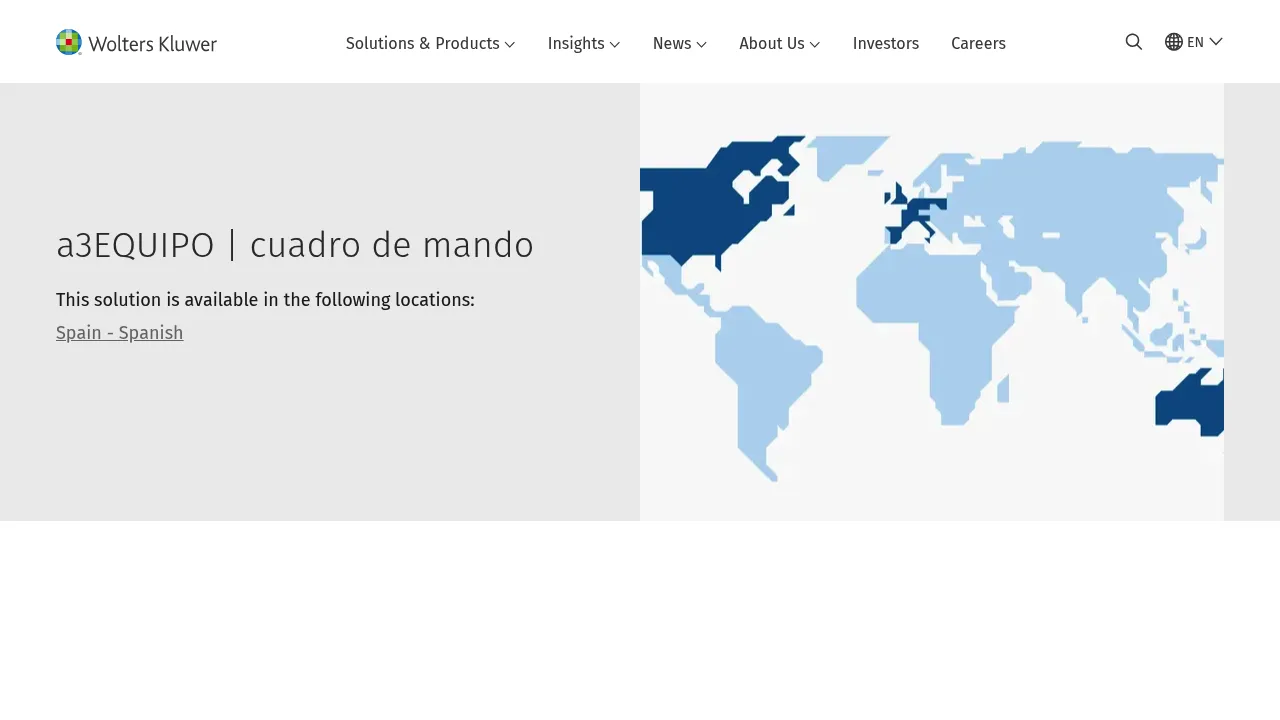
Task: Open the Insights dropdown
Action: [x=584, y=43]
